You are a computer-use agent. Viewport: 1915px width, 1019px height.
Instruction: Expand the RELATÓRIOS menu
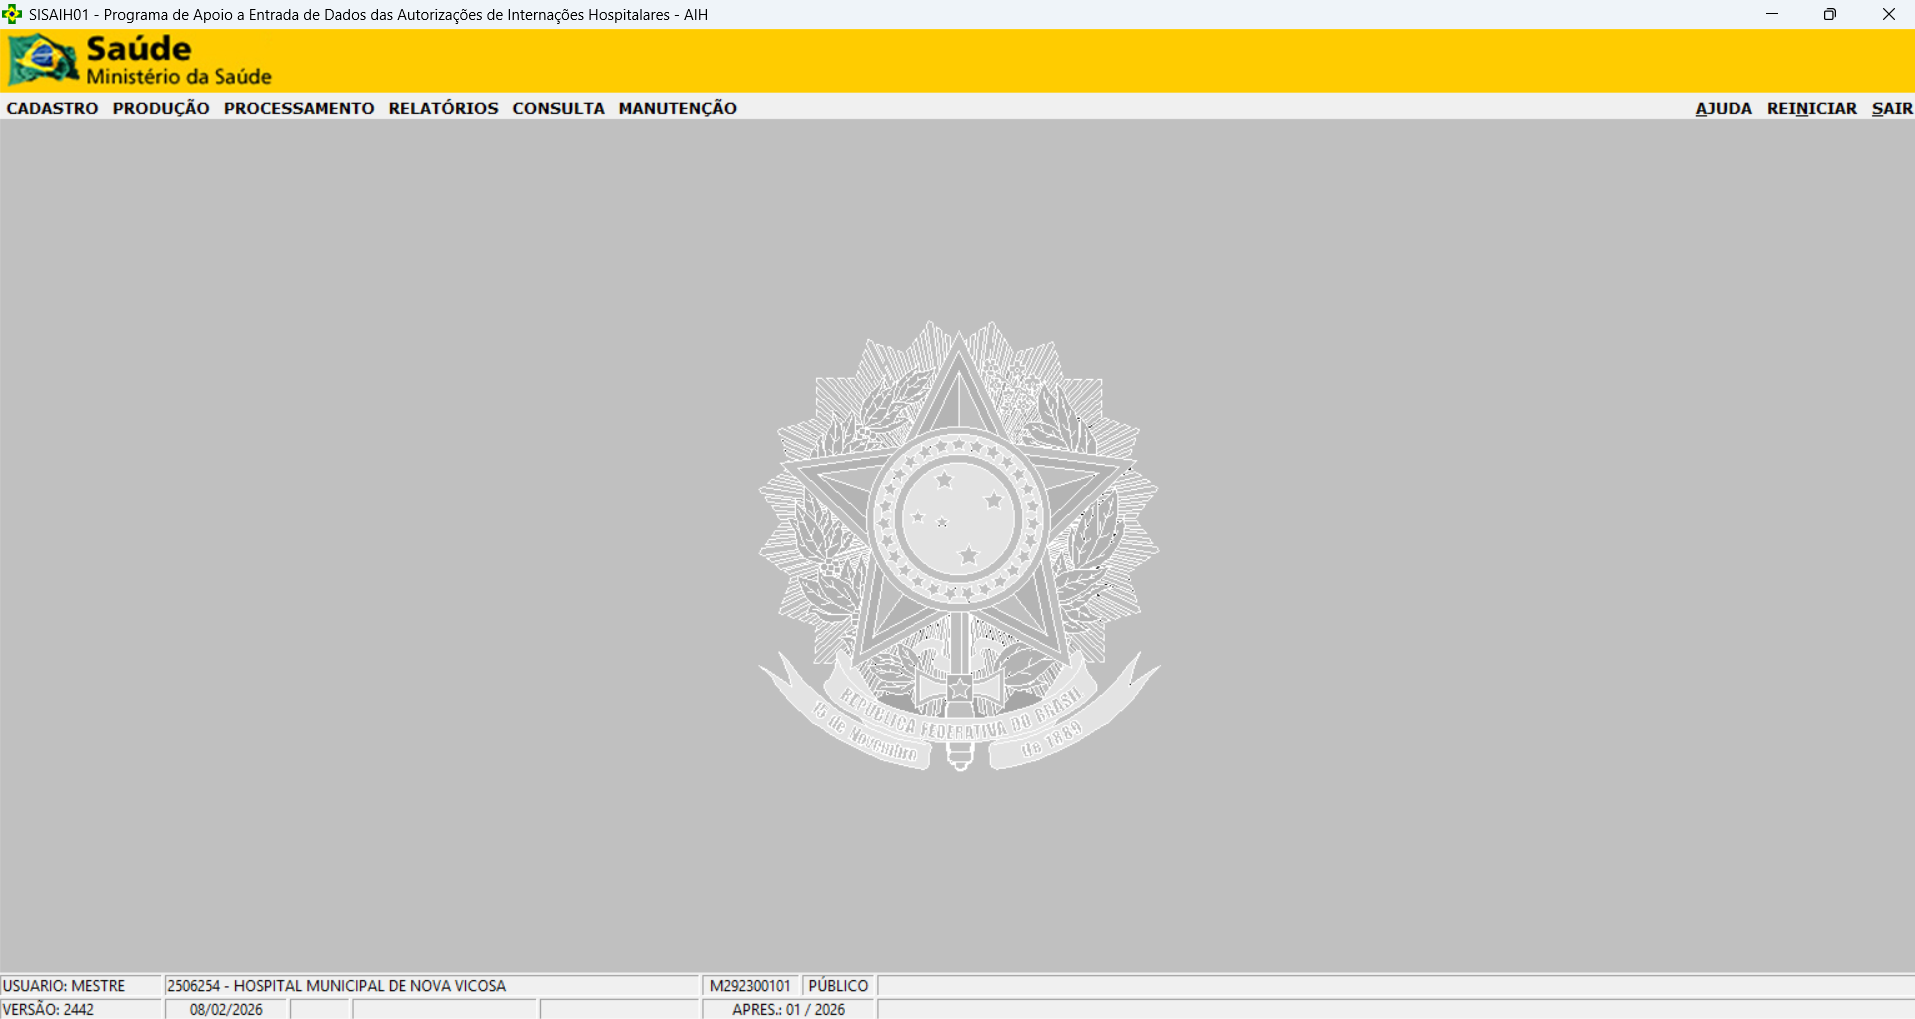click(x=443, y=108)
